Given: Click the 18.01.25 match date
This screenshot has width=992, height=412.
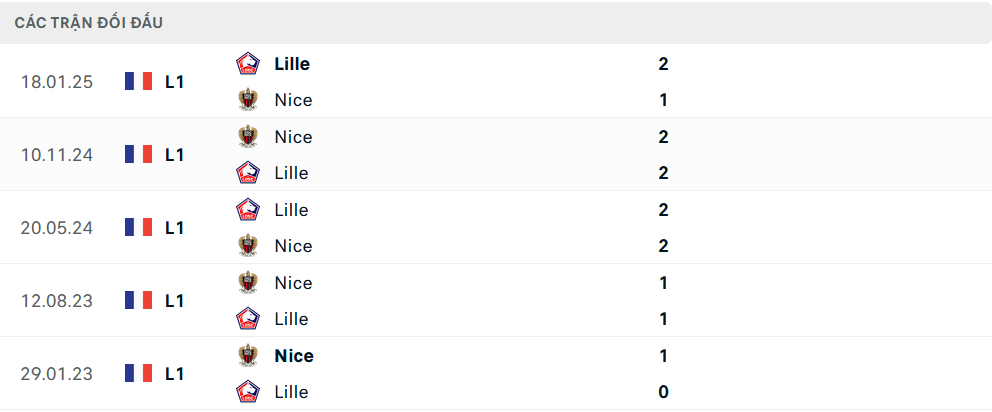Looking at the screenshot, I should click(57, 82).
